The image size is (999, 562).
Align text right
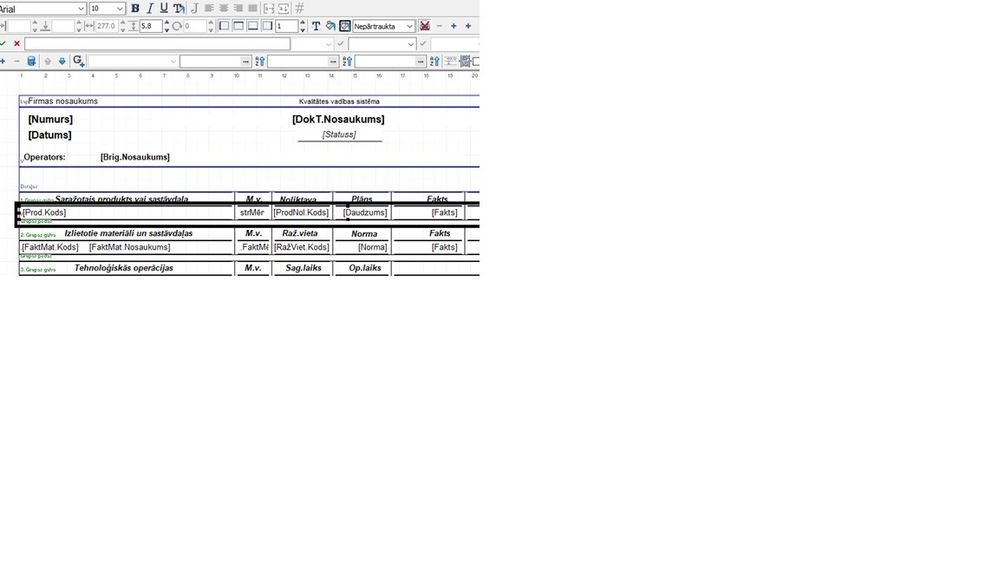tap(238, 8)
